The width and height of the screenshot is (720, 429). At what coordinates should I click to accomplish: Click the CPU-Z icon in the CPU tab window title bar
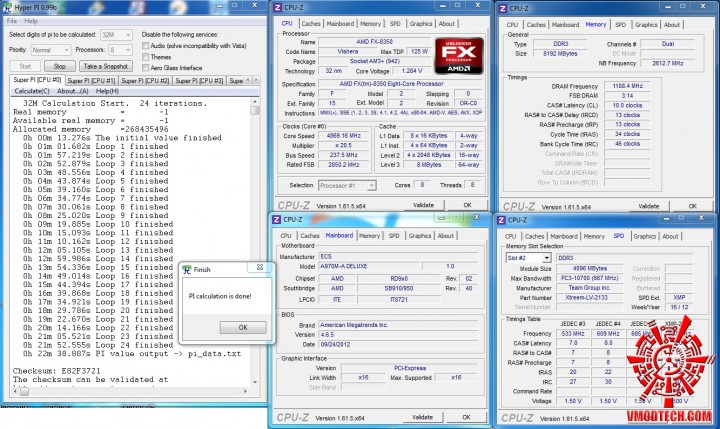(x=277, y=8)
